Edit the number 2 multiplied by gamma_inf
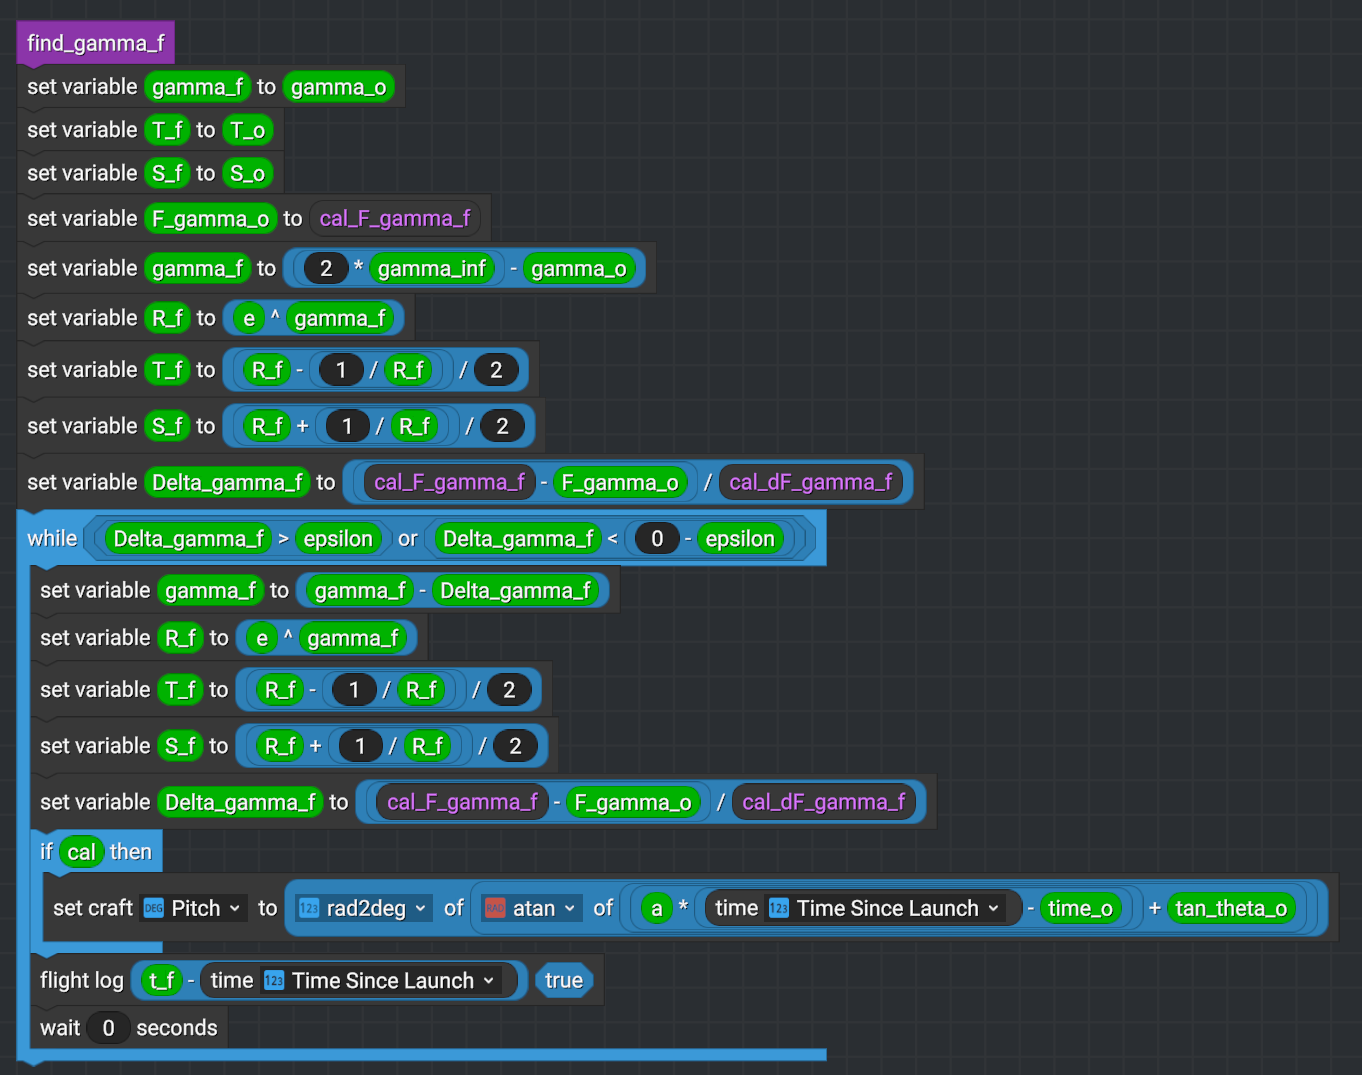 tap(326, 268)
